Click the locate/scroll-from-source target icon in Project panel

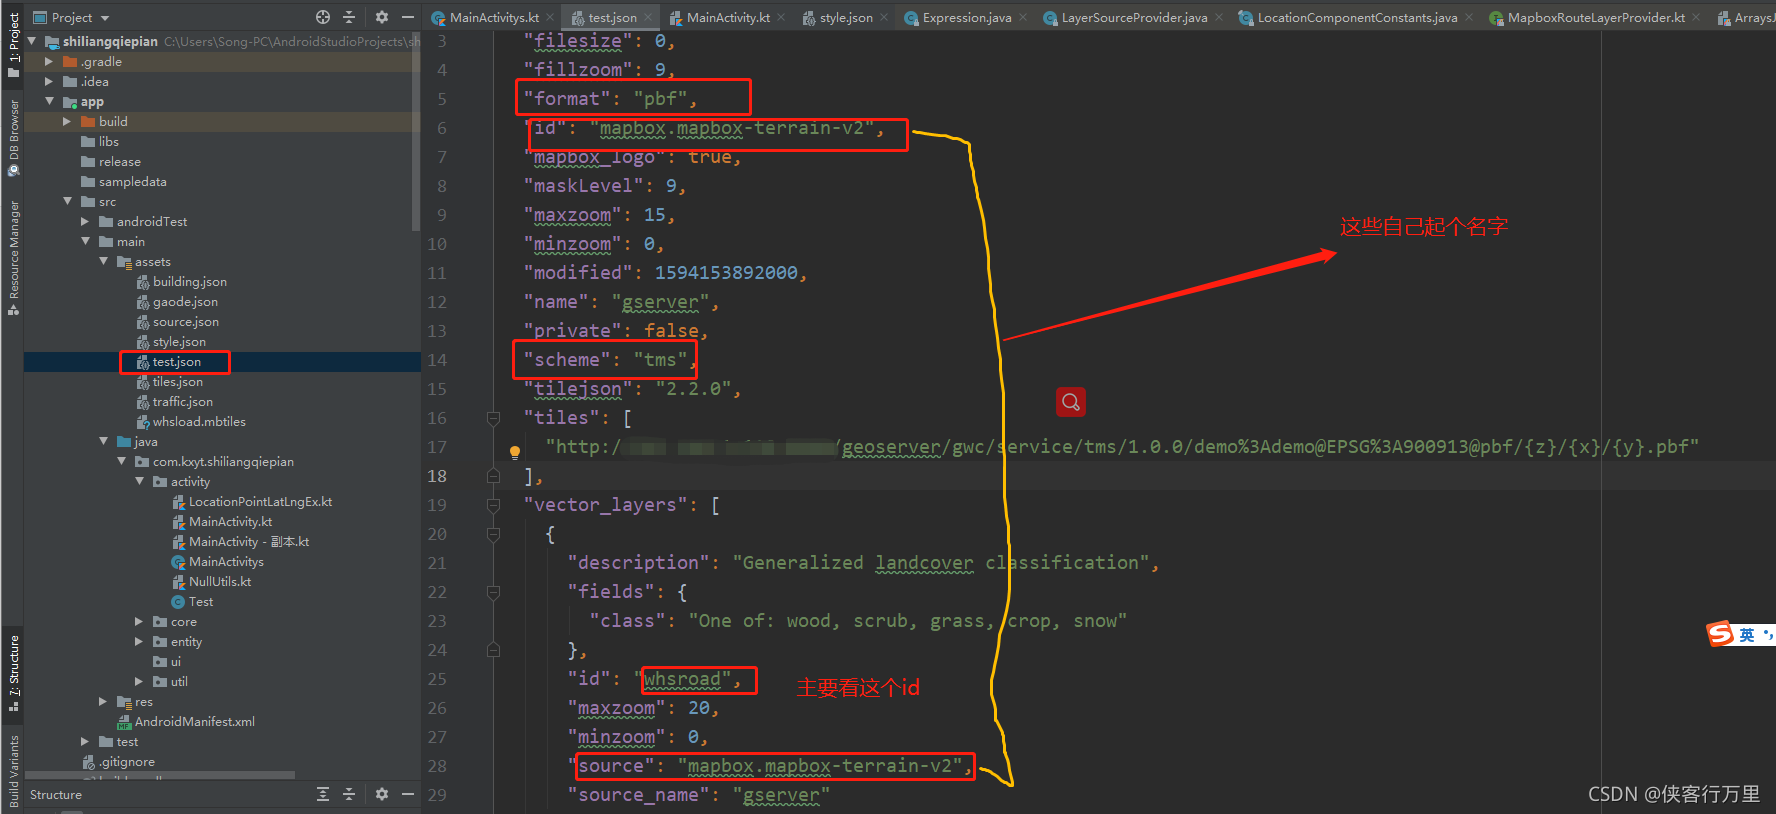[x=323, y=17]
